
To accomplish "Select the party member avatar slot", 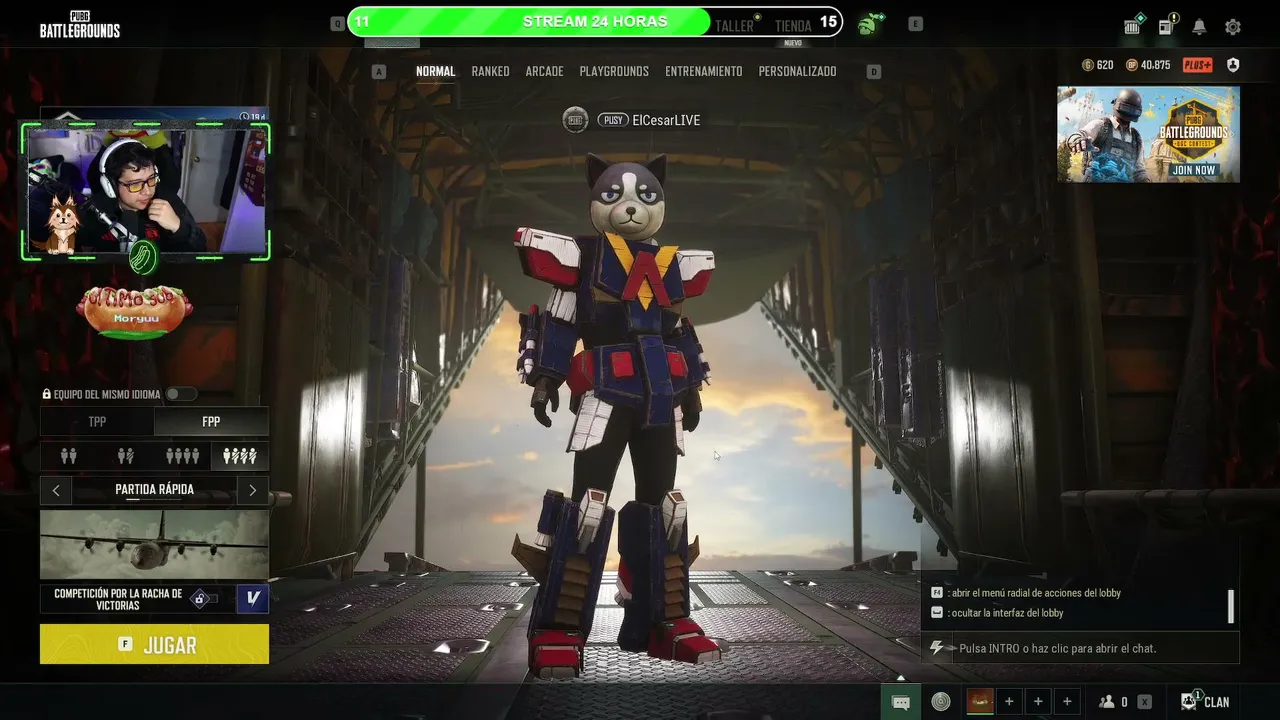I will pyautogui.click(x=980, y=702).
